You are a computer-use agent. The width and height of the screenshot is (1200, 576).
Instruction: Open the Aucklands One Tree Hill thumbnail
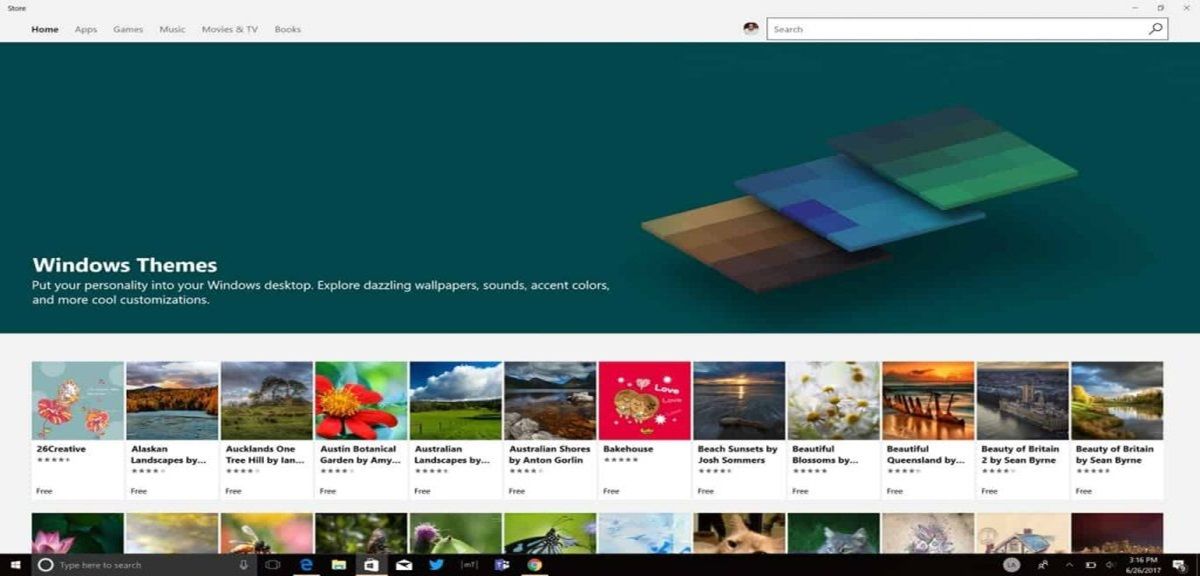coord(267,401)
